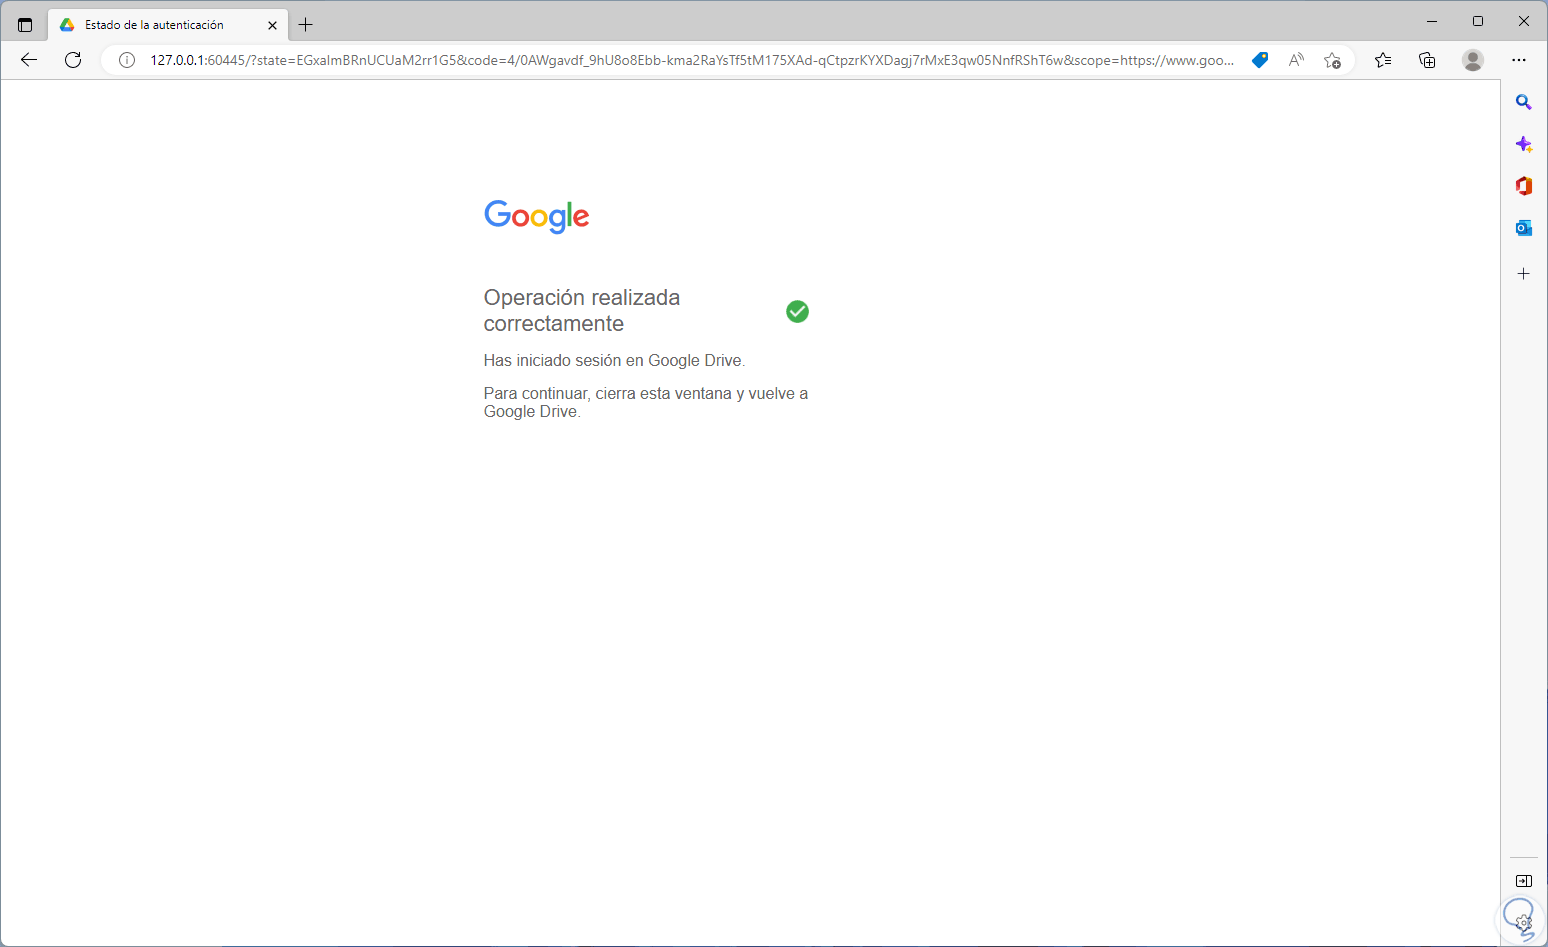Click the 'Has iniciado sesión en Google Drive.' text
The height and width of the screenshot is (947, 1548).
(x=614, y=361)
